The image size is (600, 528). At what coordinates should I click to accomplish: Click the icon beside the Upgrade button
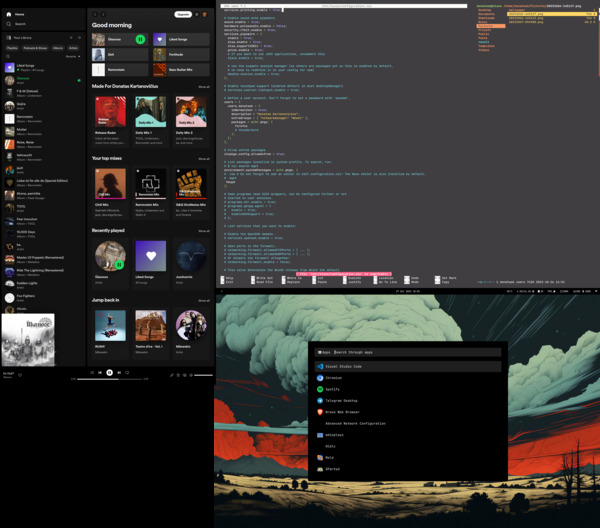point(197,14)
